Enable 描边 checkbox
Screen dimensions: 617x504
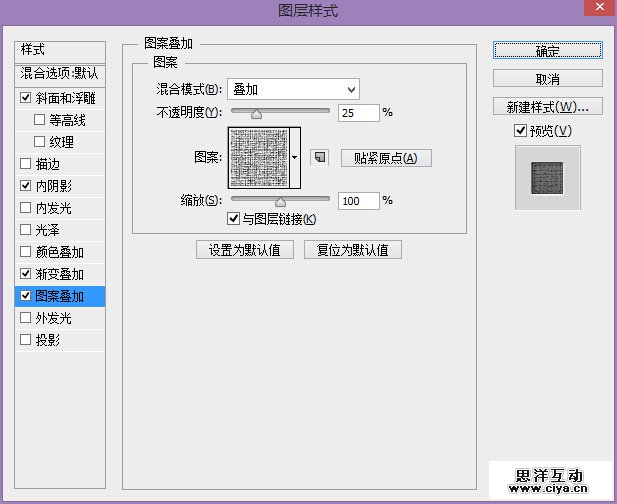point(26,163)
